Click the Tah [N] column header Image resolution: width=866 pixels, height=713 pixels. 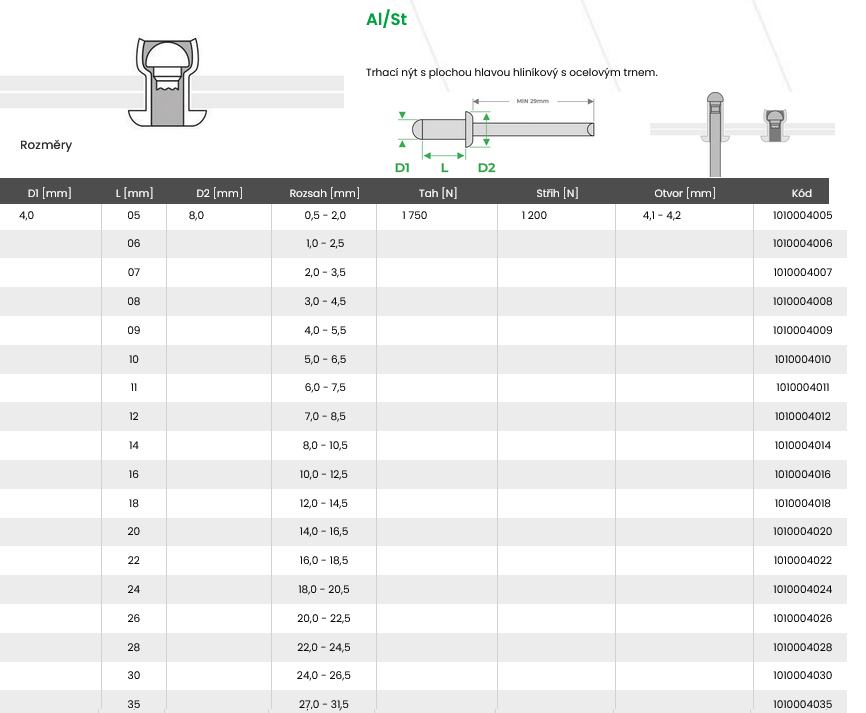(438, 193)
